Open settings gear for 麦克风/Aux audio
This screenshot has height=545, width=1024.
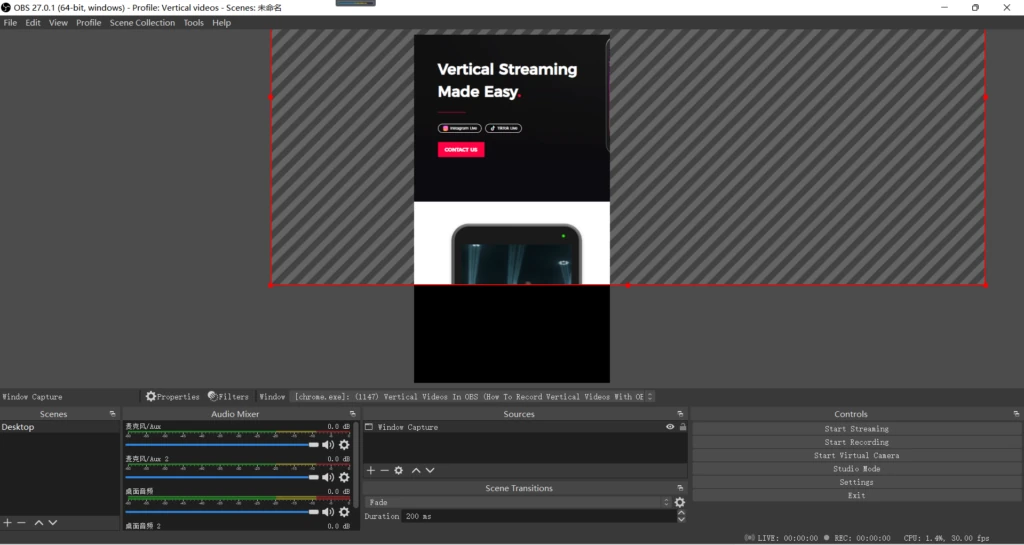[x=344, y=445]
